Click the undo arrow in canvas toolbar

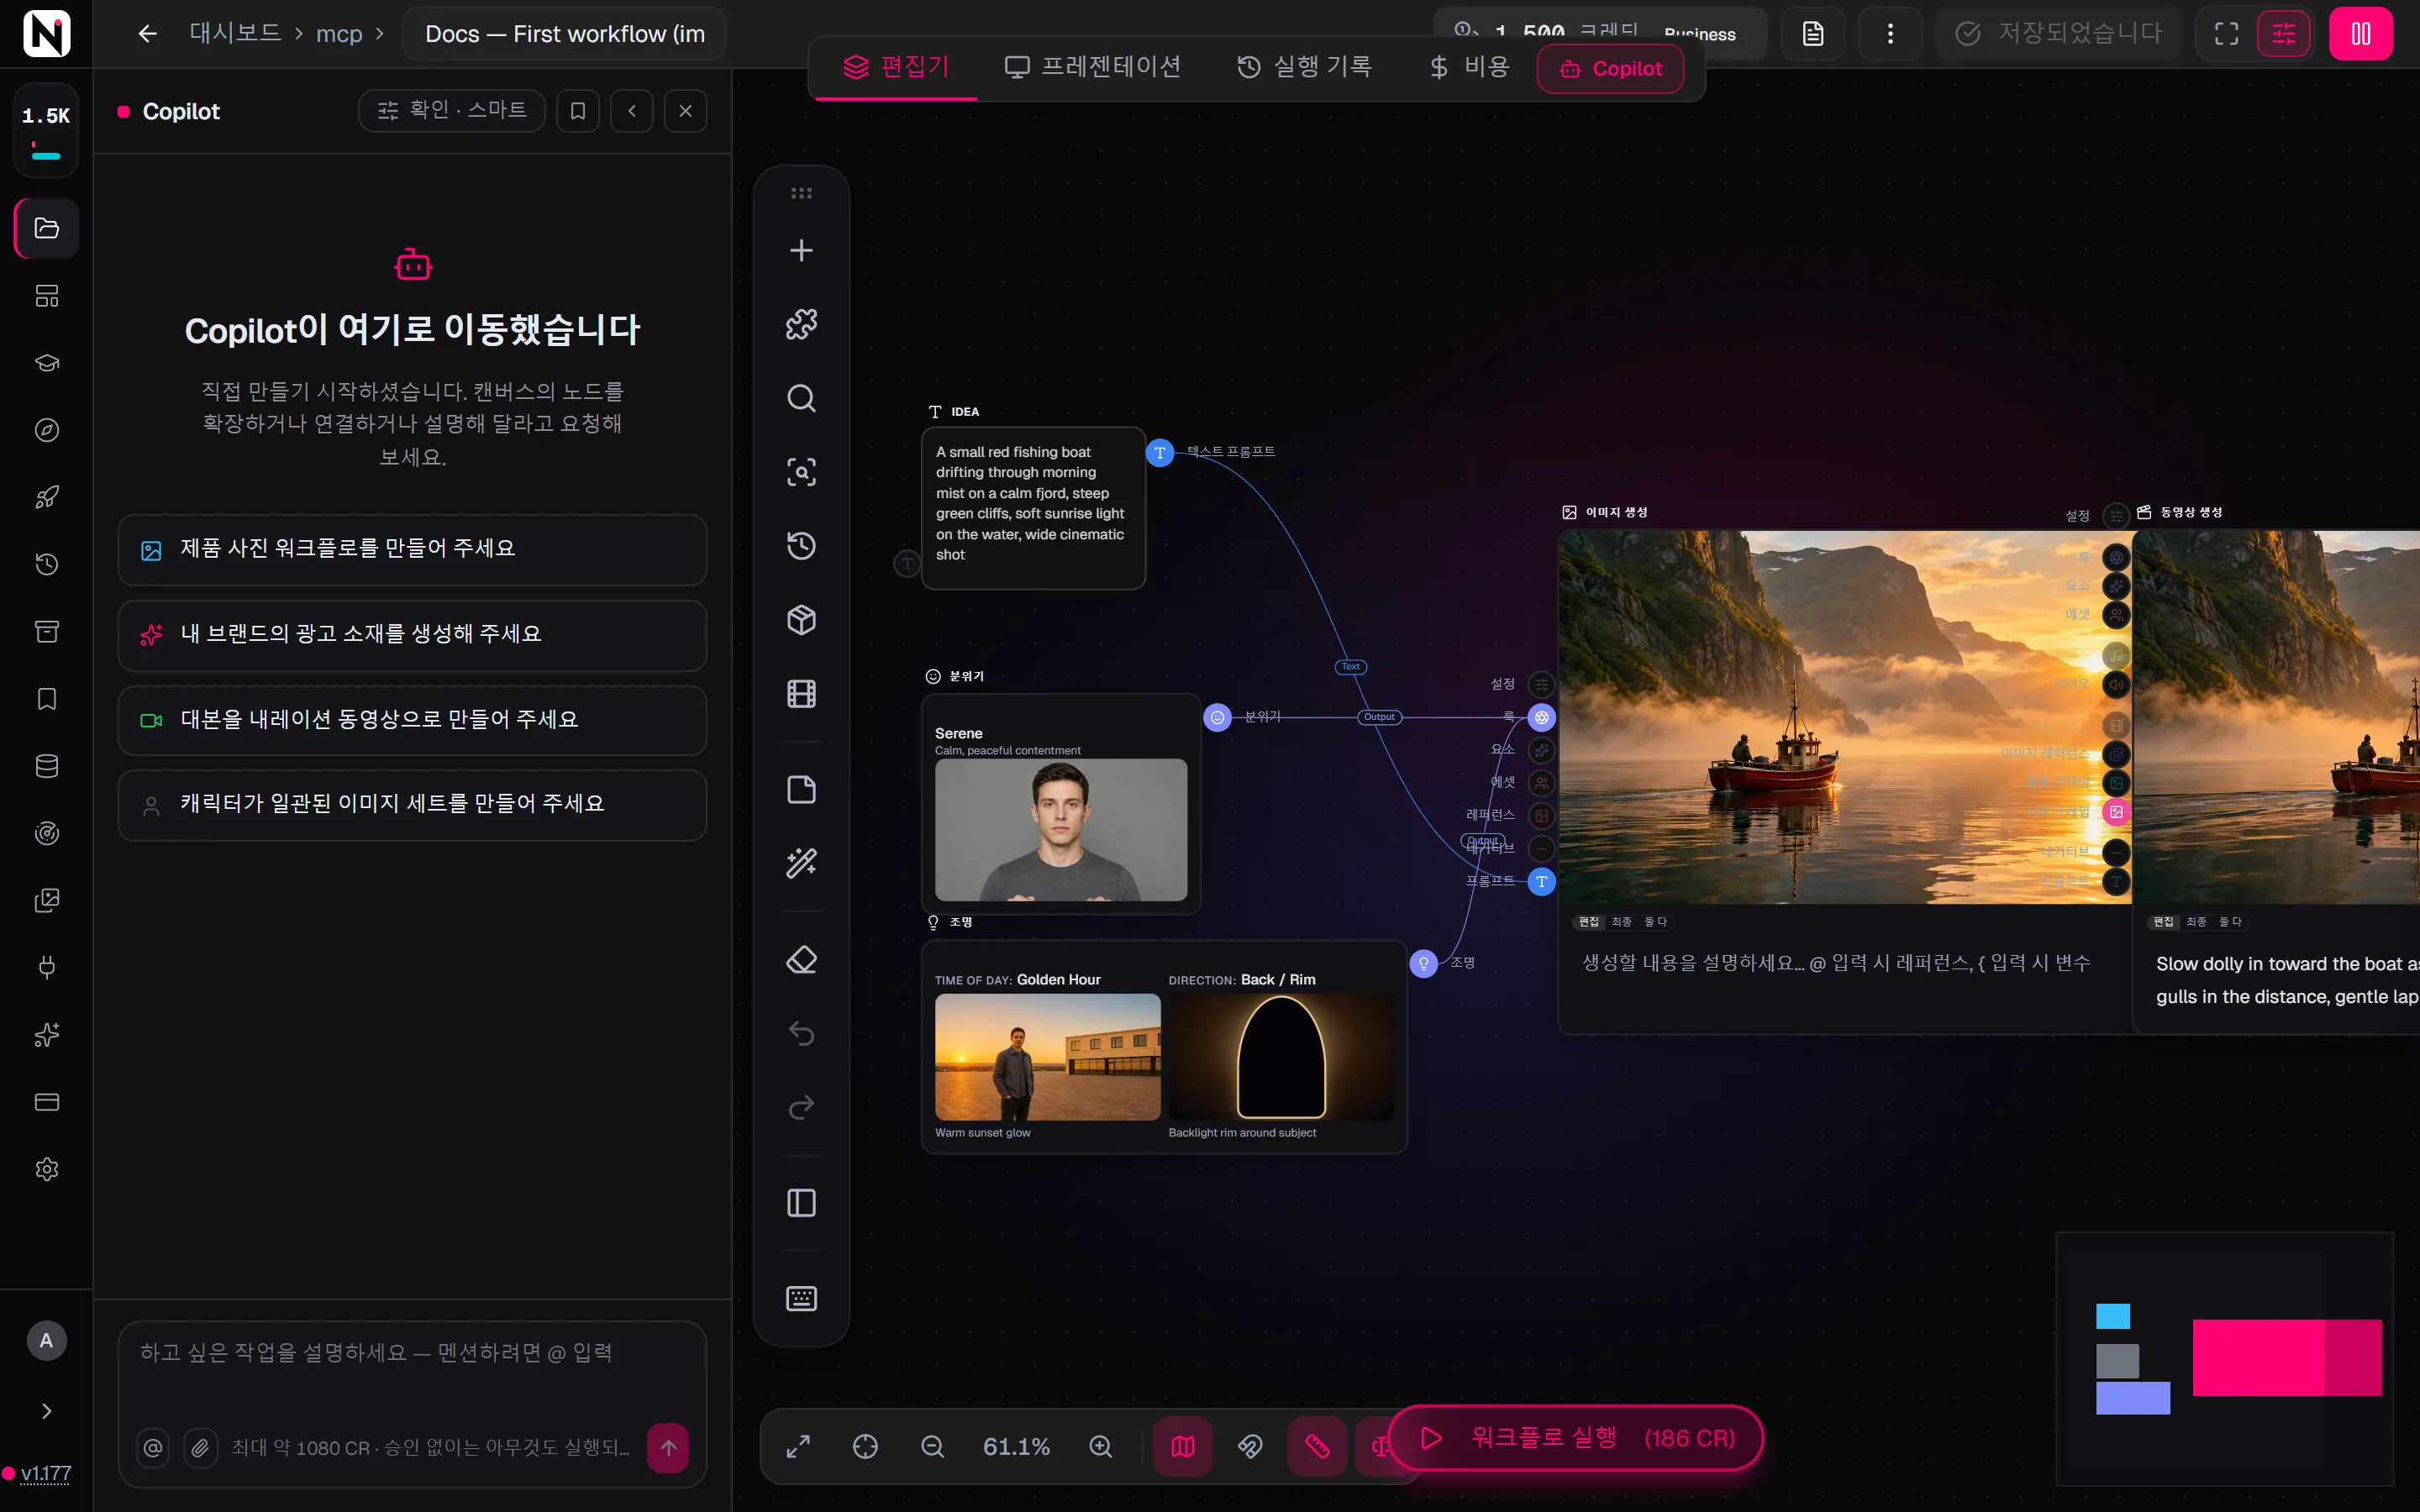click(801, 1033)
